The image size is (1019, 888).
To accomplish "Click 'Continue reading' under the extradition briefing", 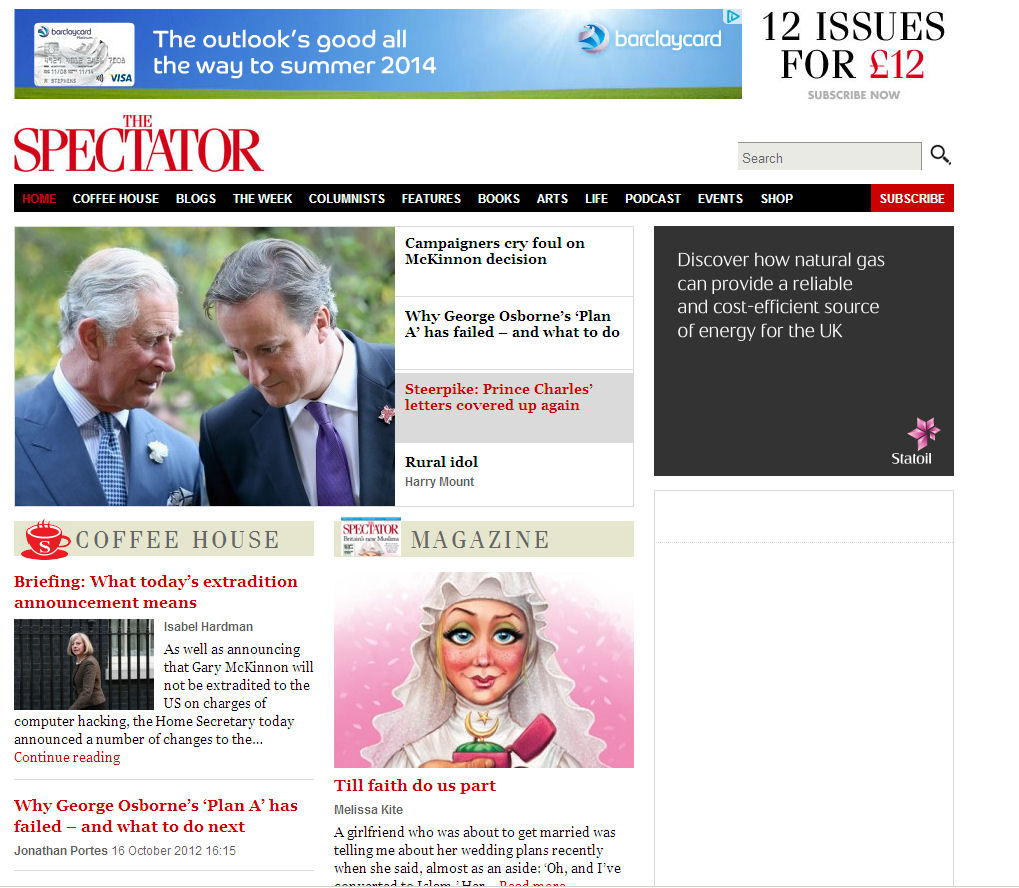I will (67, 757).
